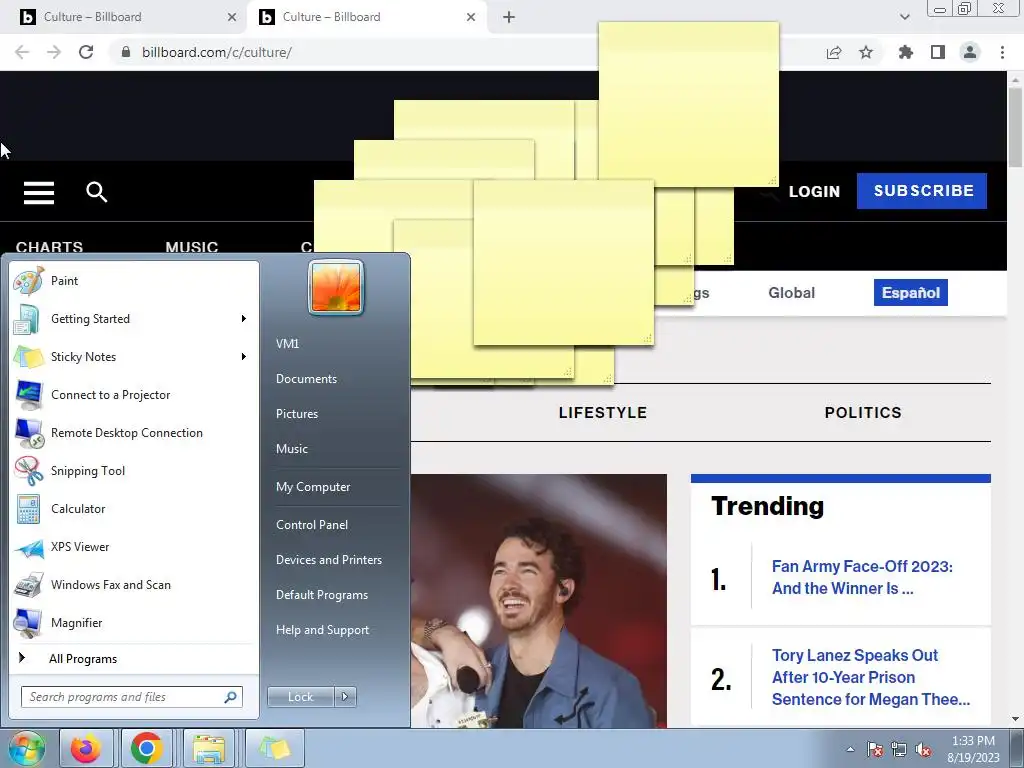Open Music library from Start menu

click(x=291, y=449)
